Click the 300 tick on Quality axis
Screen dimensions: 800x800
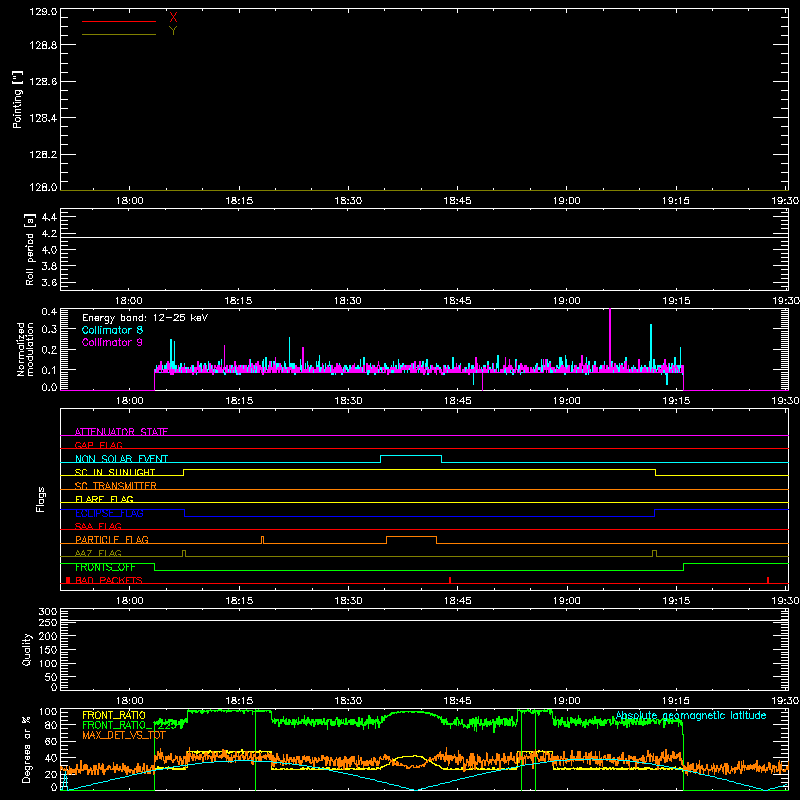click(x=48, y=611)
